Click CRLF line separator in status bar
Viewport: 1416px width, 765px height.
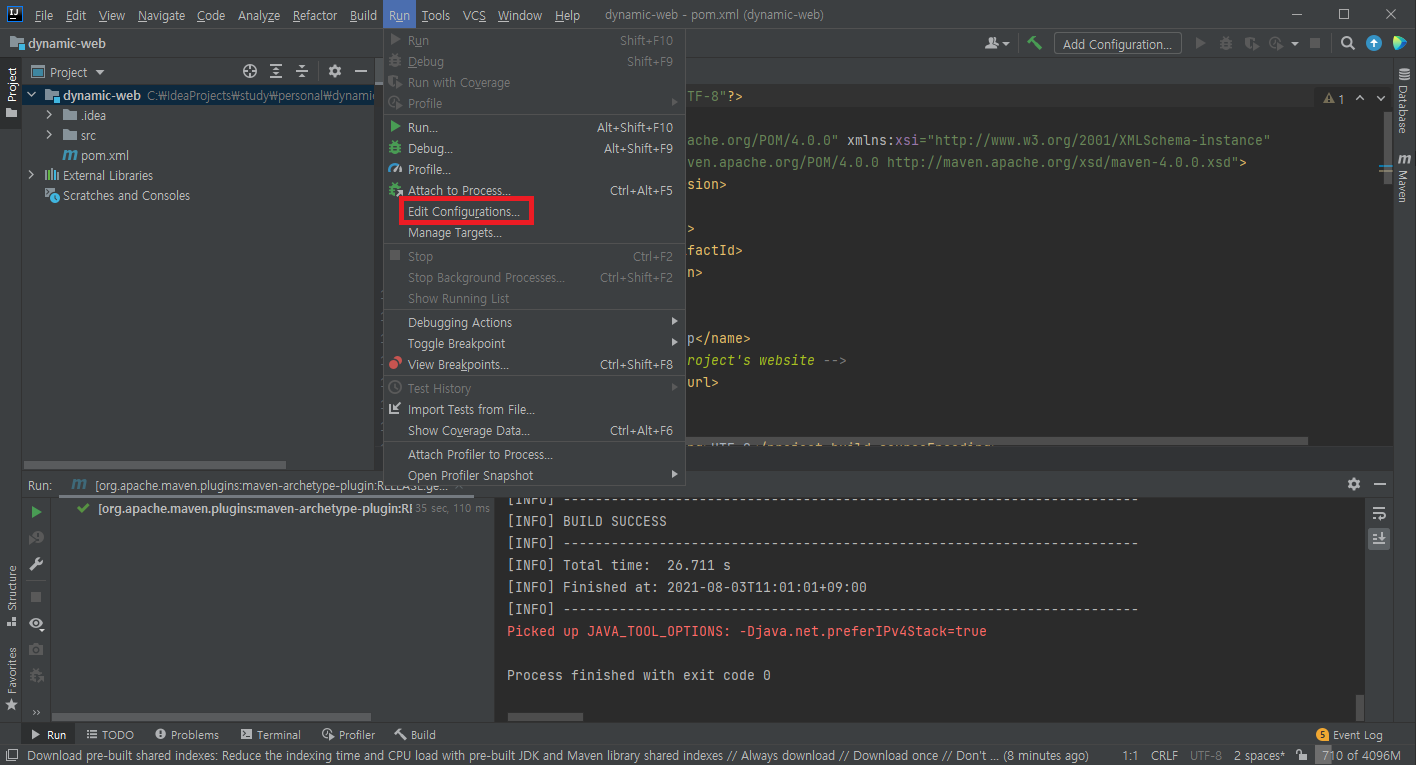coord(1165,755)
